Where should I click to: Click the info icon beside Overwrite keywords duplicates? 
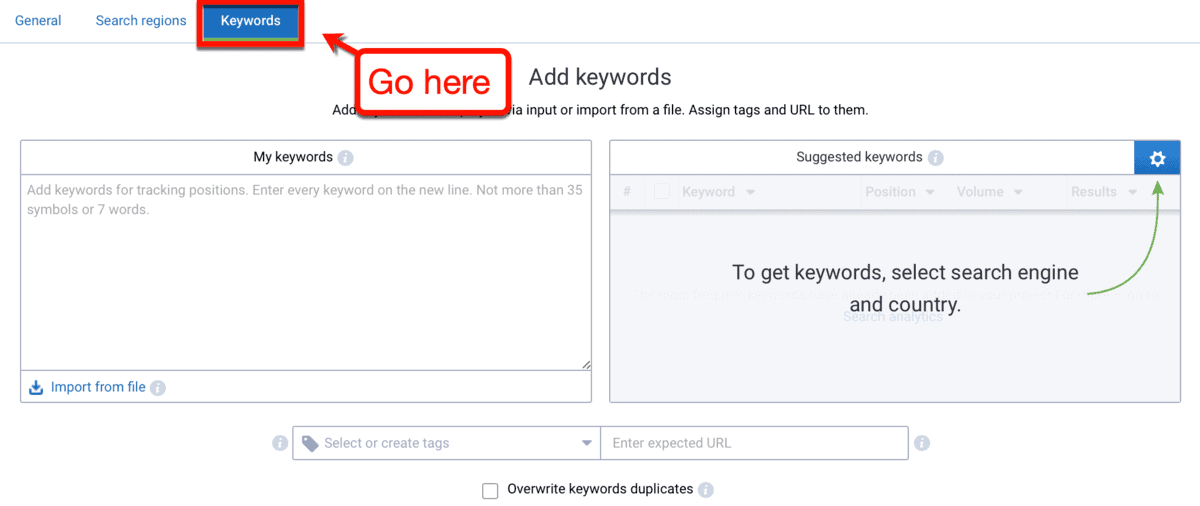(x=706, y=490)
